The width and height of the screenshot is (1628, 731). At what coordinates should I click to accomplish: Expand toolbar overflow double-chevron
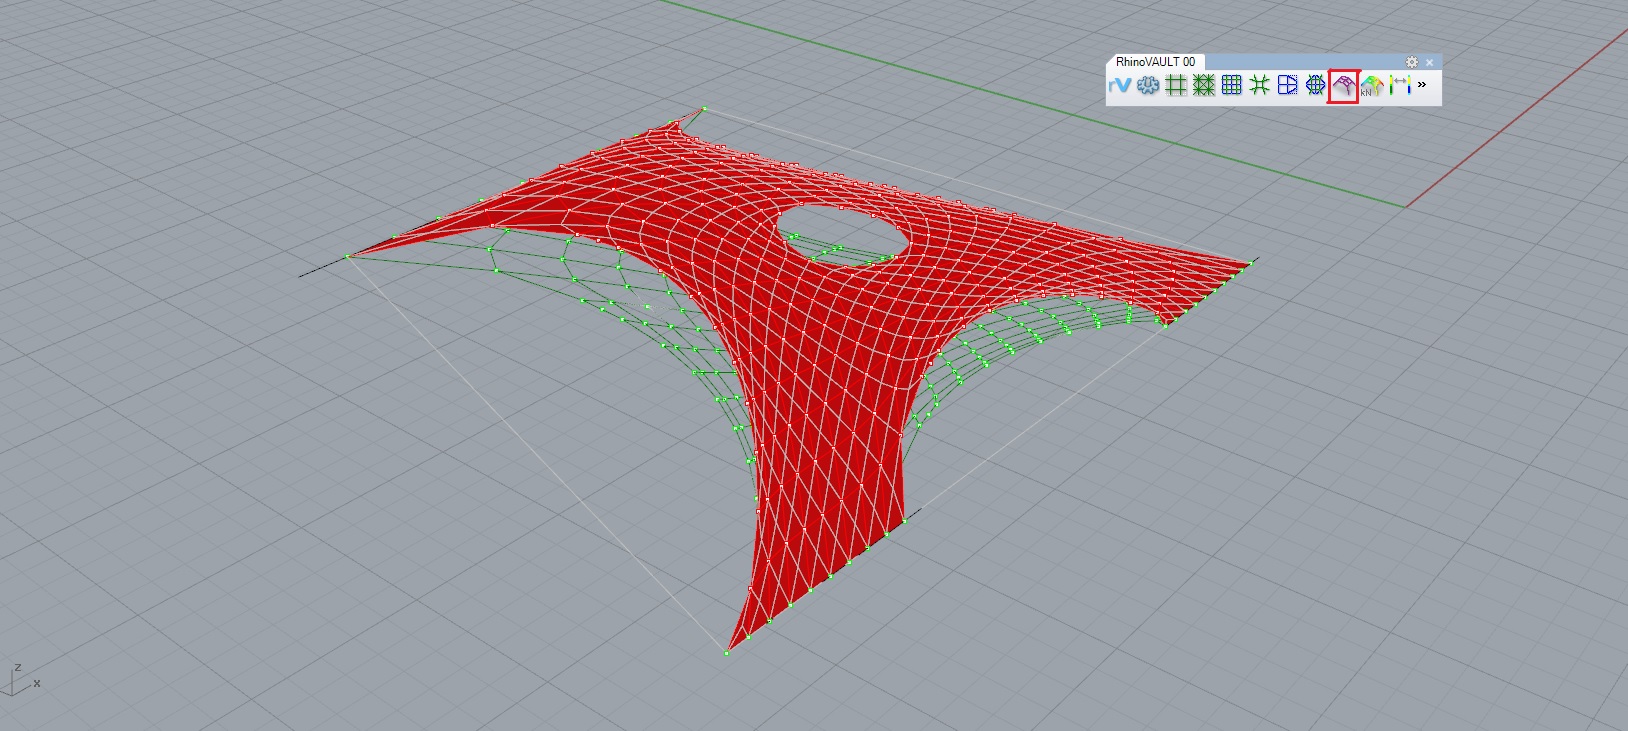(x=1422, y=85)
